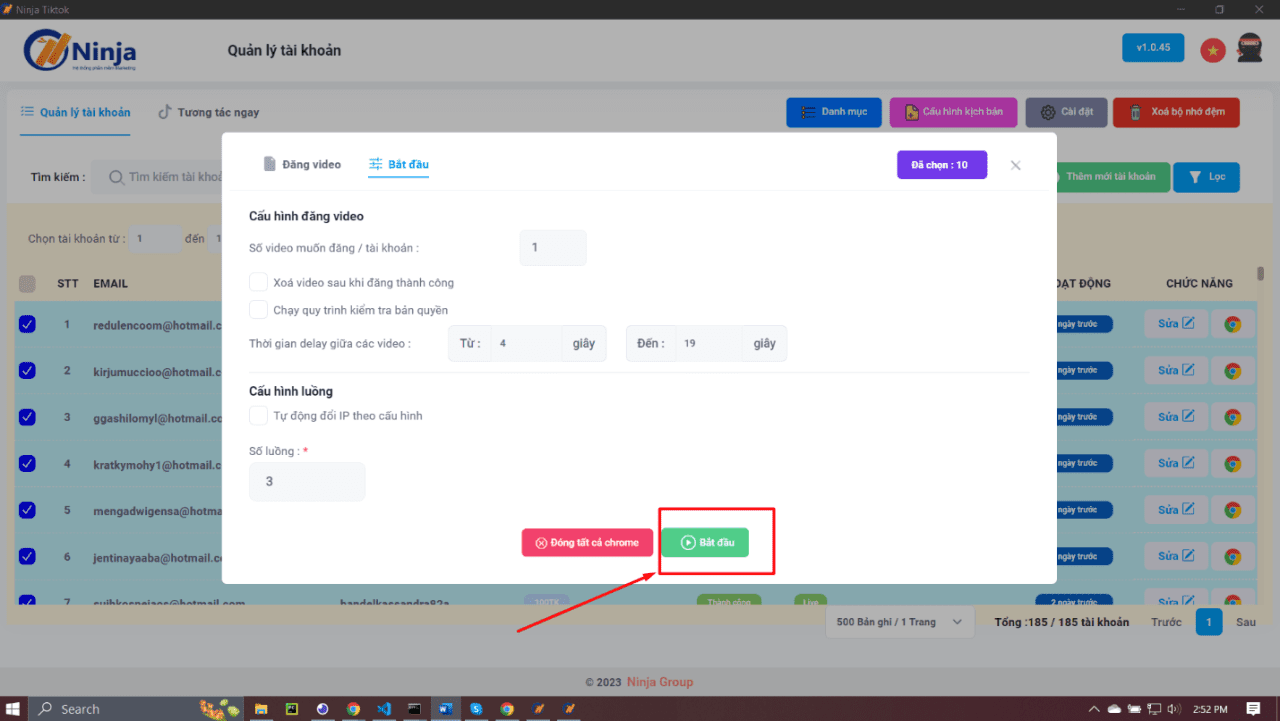The height and width of the screenshot is (721, 1280).
Task: Open Cấu hình kịch bản
Action: (953, 112)
